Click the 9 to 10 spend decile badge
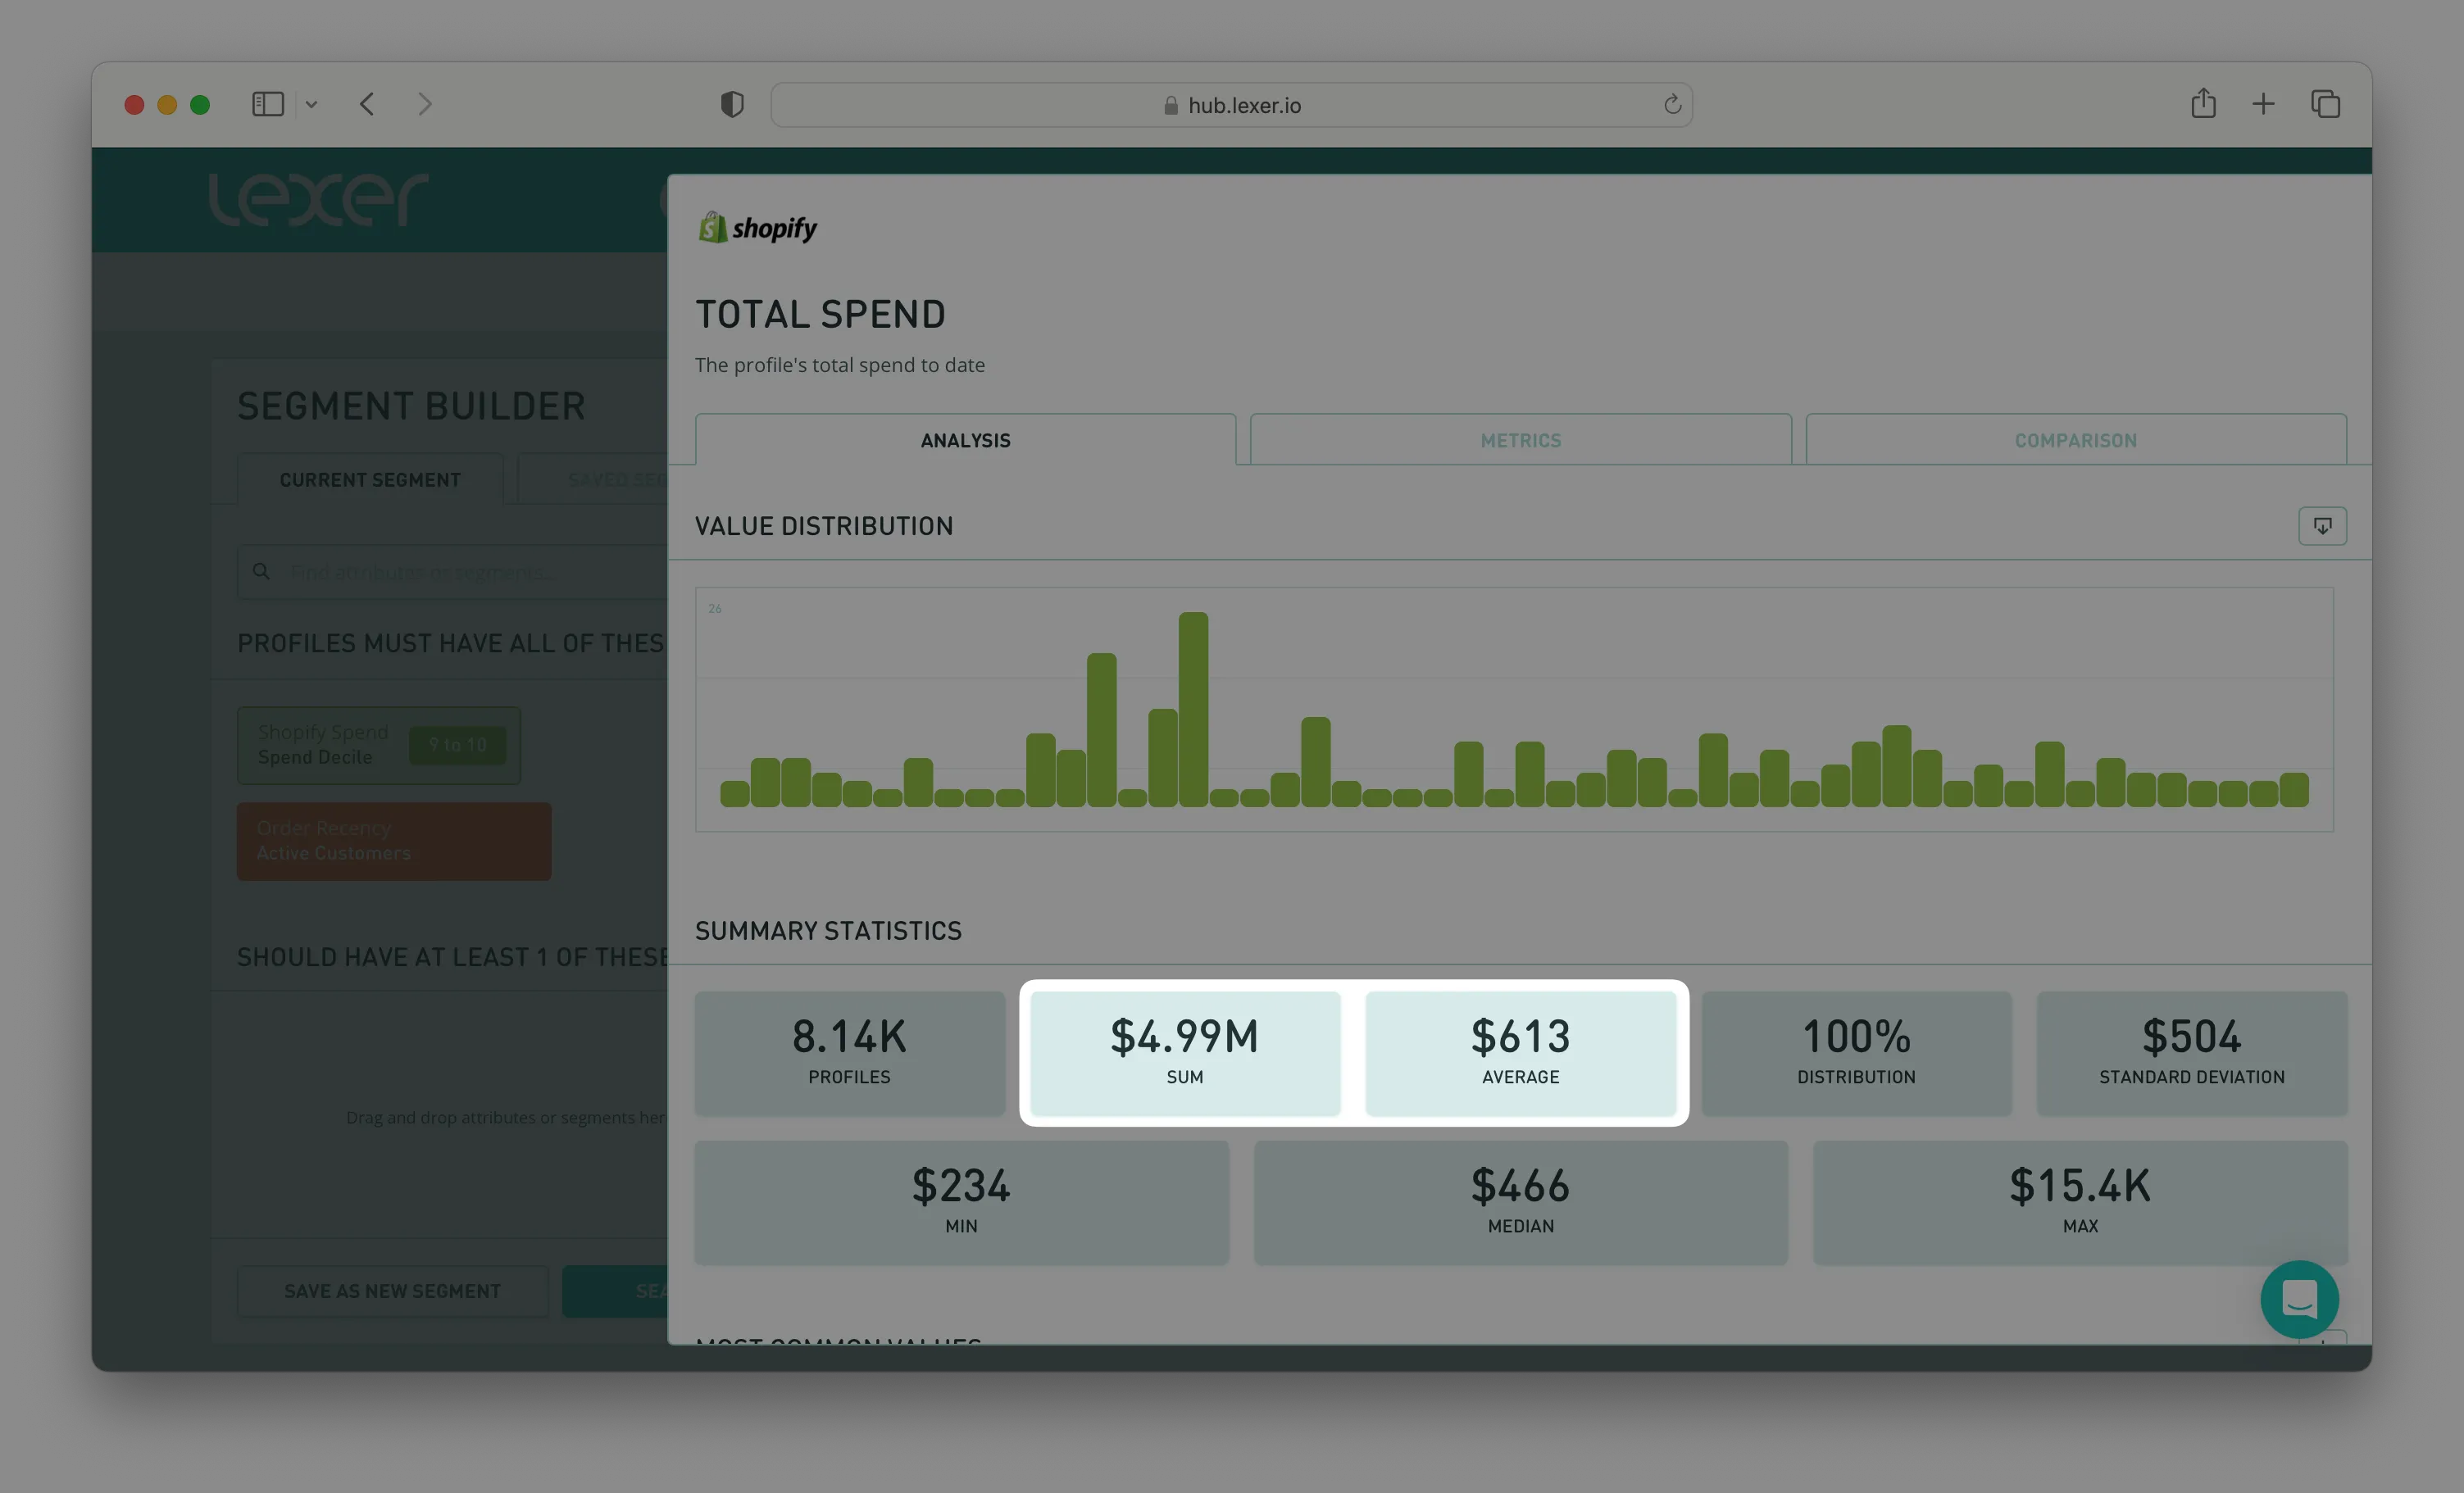This screenshot has width=2464, height=1493. pos(457,745)
